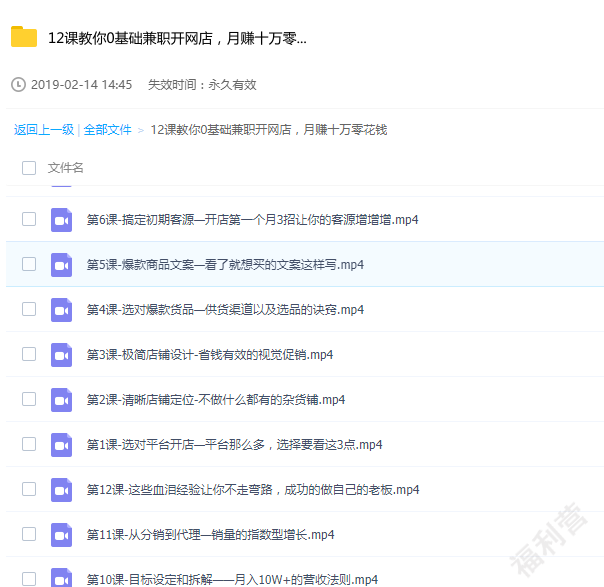Open video icon for 第1课 file

(x=61, y=445)
